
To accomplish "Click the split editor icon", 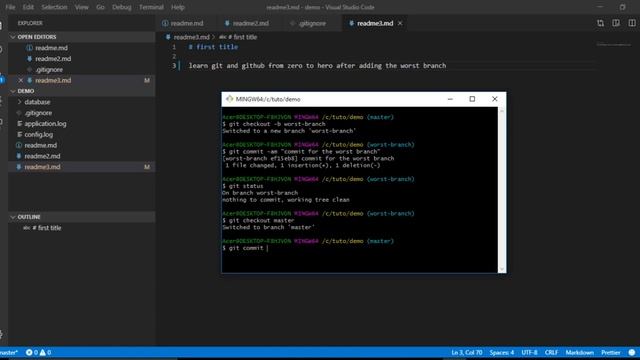I will point(632,23).
